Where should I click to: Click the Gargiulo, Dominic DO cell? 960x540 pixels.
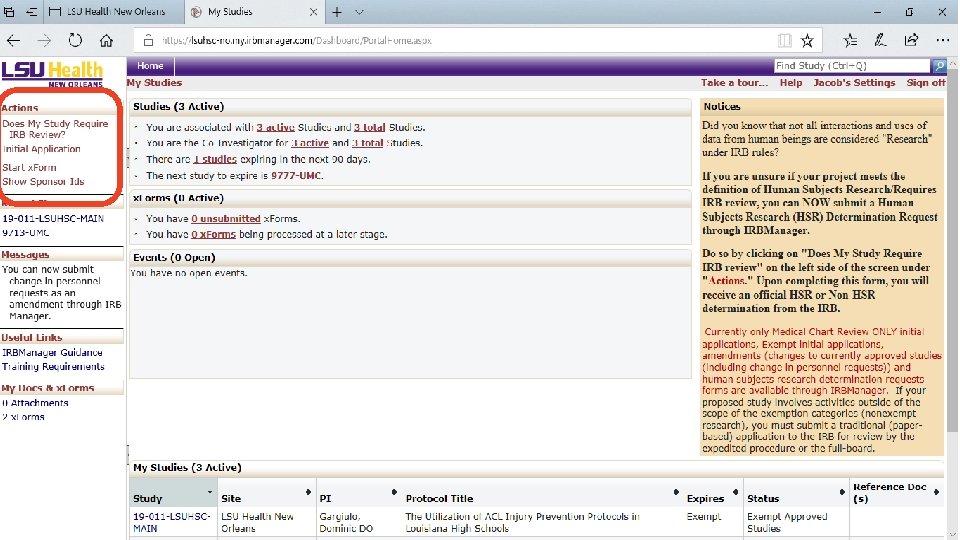tap(346, 522)
